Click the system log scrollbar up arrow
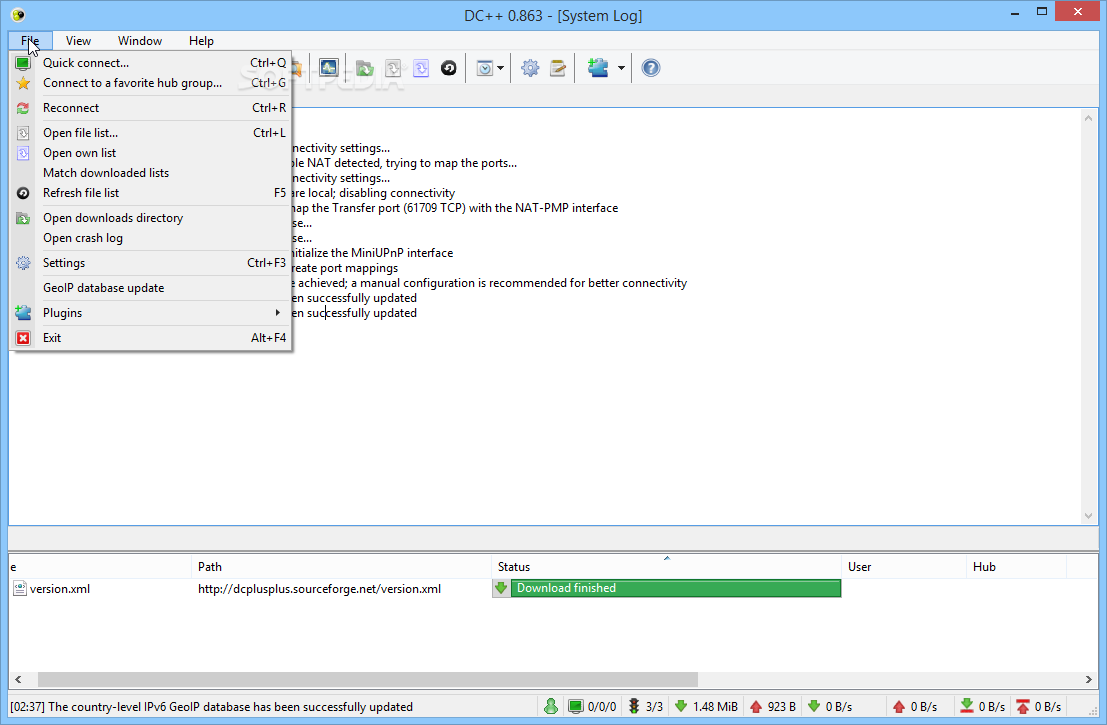Viewport: 1107px width, 725px height. [x=1088, y=119]
